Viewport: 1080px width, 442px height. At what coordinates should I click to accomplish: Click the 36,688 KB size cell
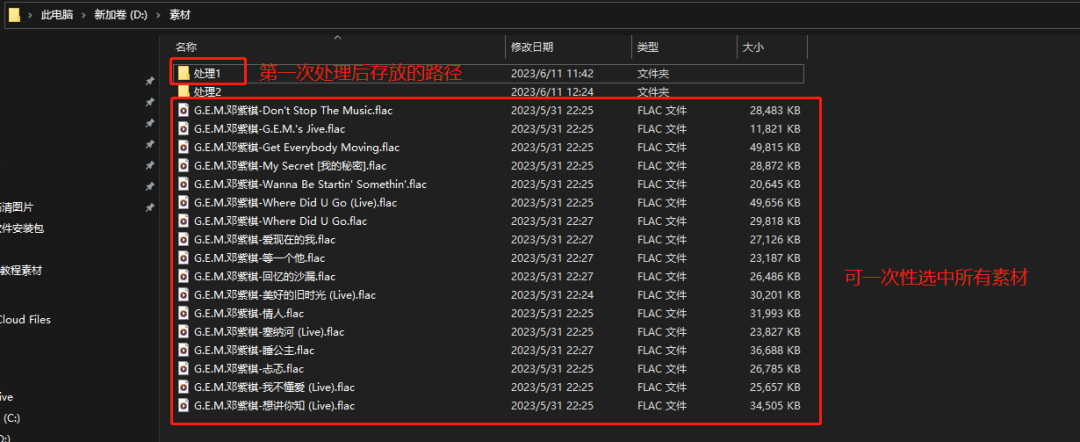(775, 350)
